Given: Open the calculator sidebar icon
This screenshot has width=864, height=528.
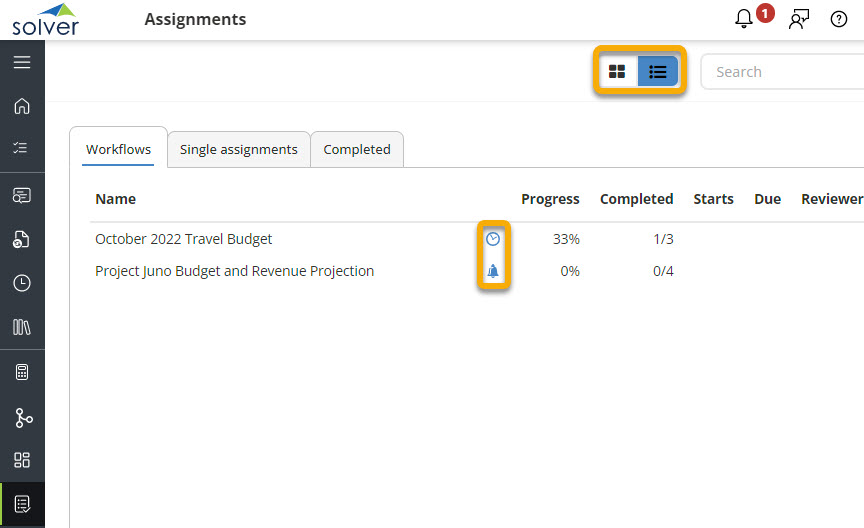Looking at the screenshot, I should (x=22, y=372).
